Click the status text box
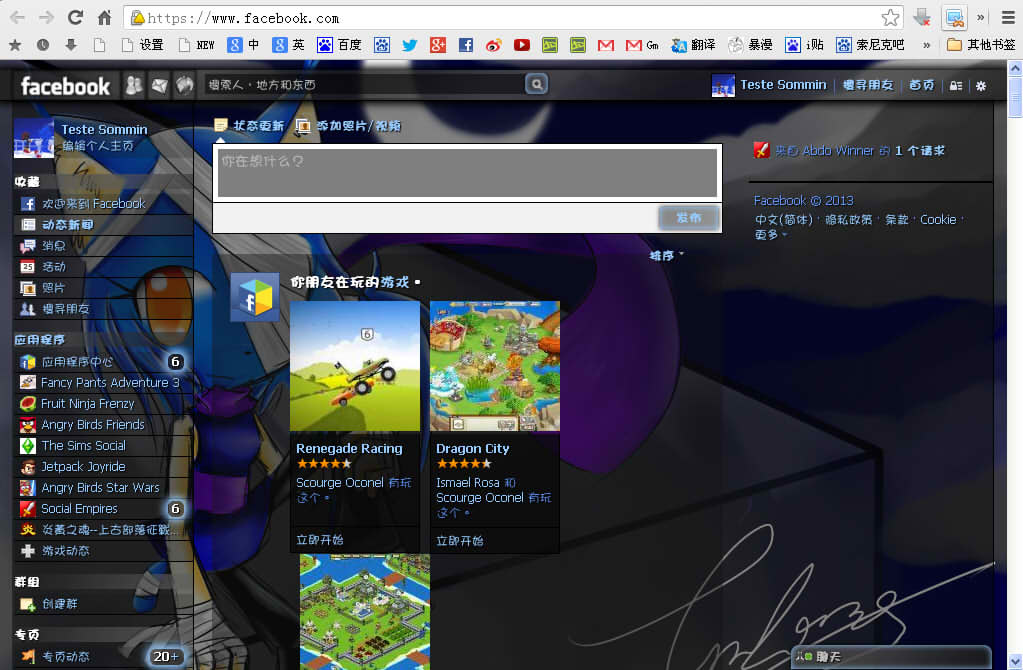 point(467,172)
